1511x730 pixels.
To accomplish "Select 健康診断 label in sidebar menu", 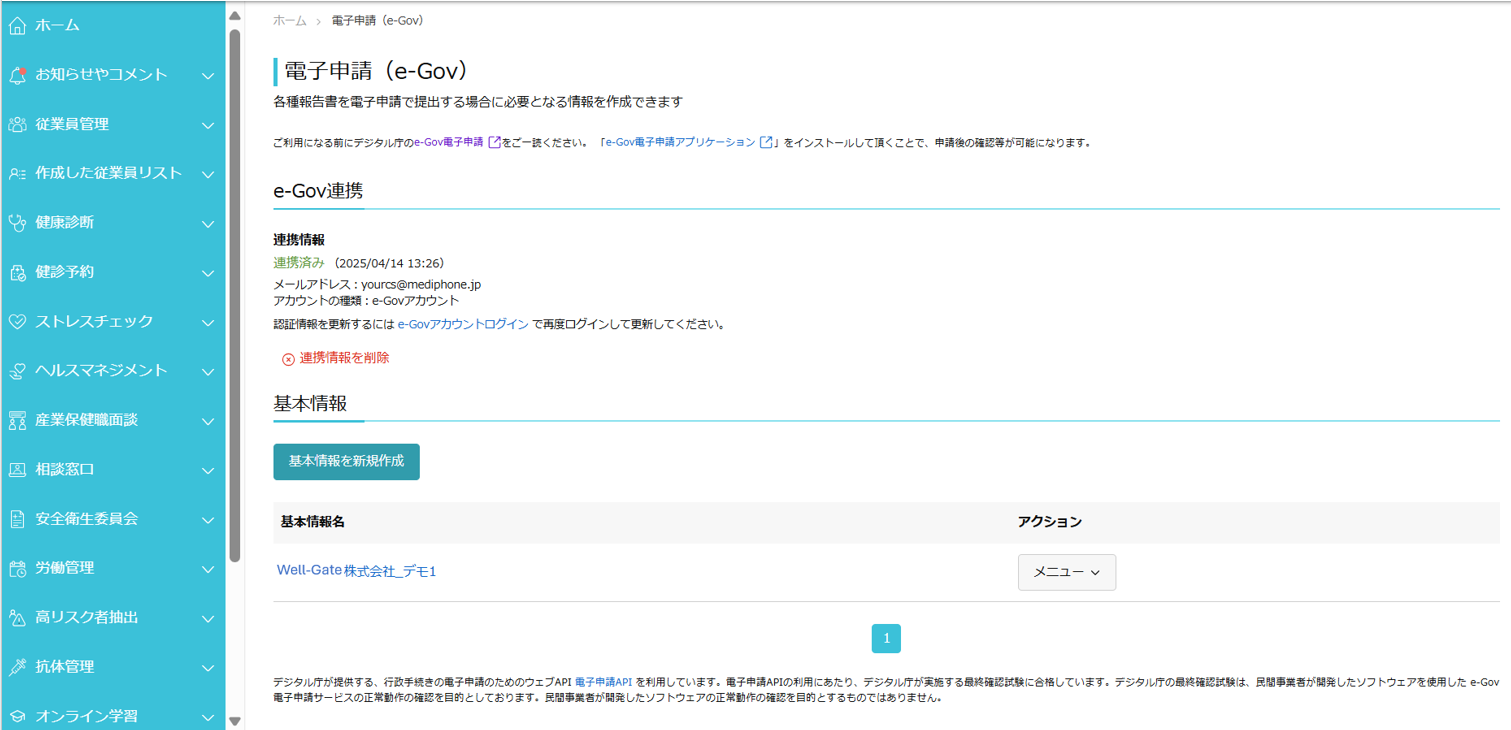I will click(x=64, y=222).
